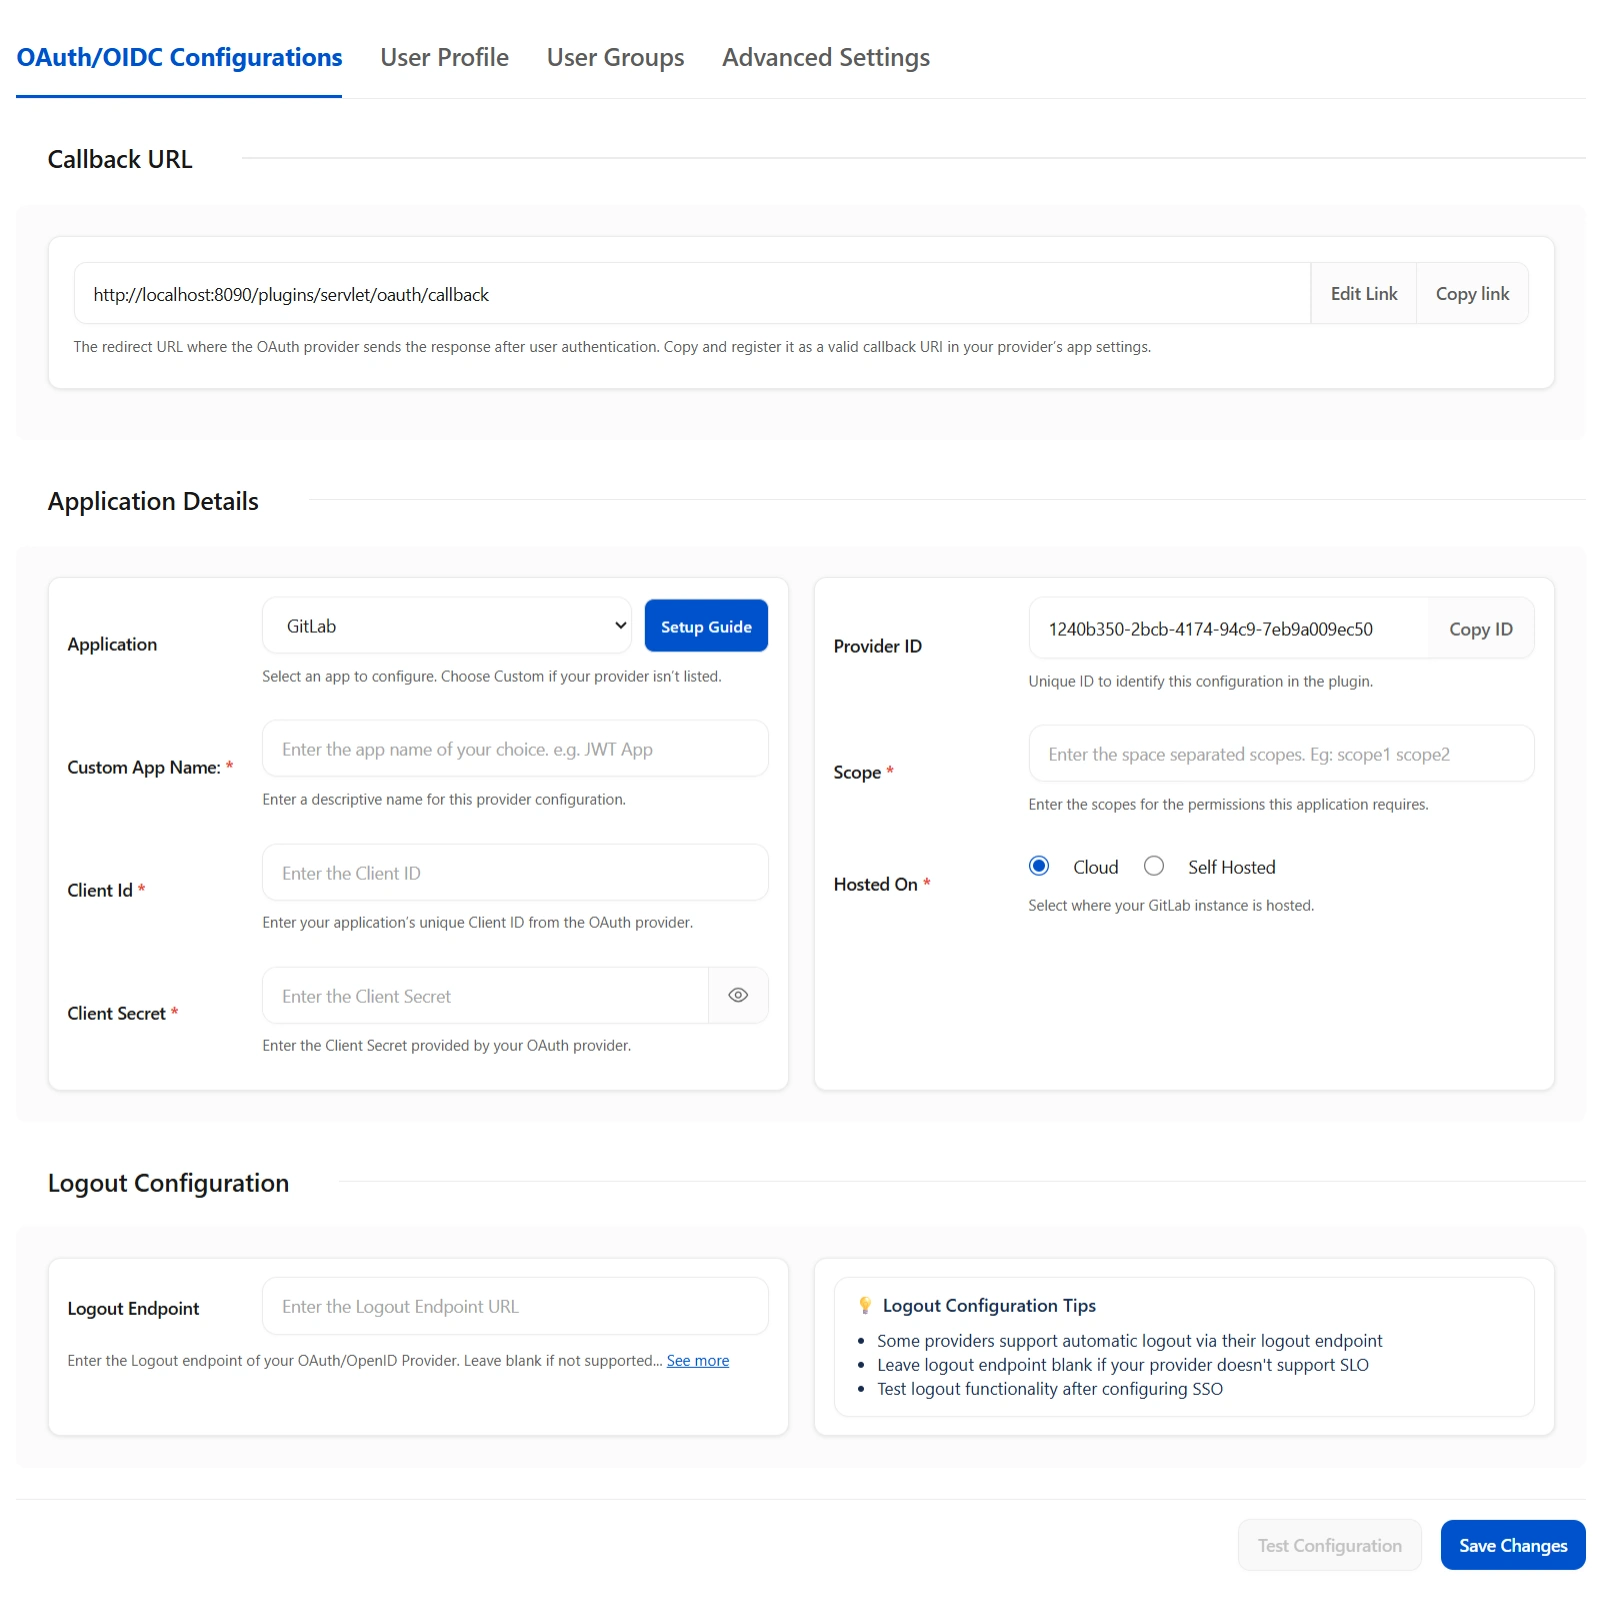This screenshot has height=1603, width=1605.
Task: Click the Scope input field
Action: tap(1279, 753)
